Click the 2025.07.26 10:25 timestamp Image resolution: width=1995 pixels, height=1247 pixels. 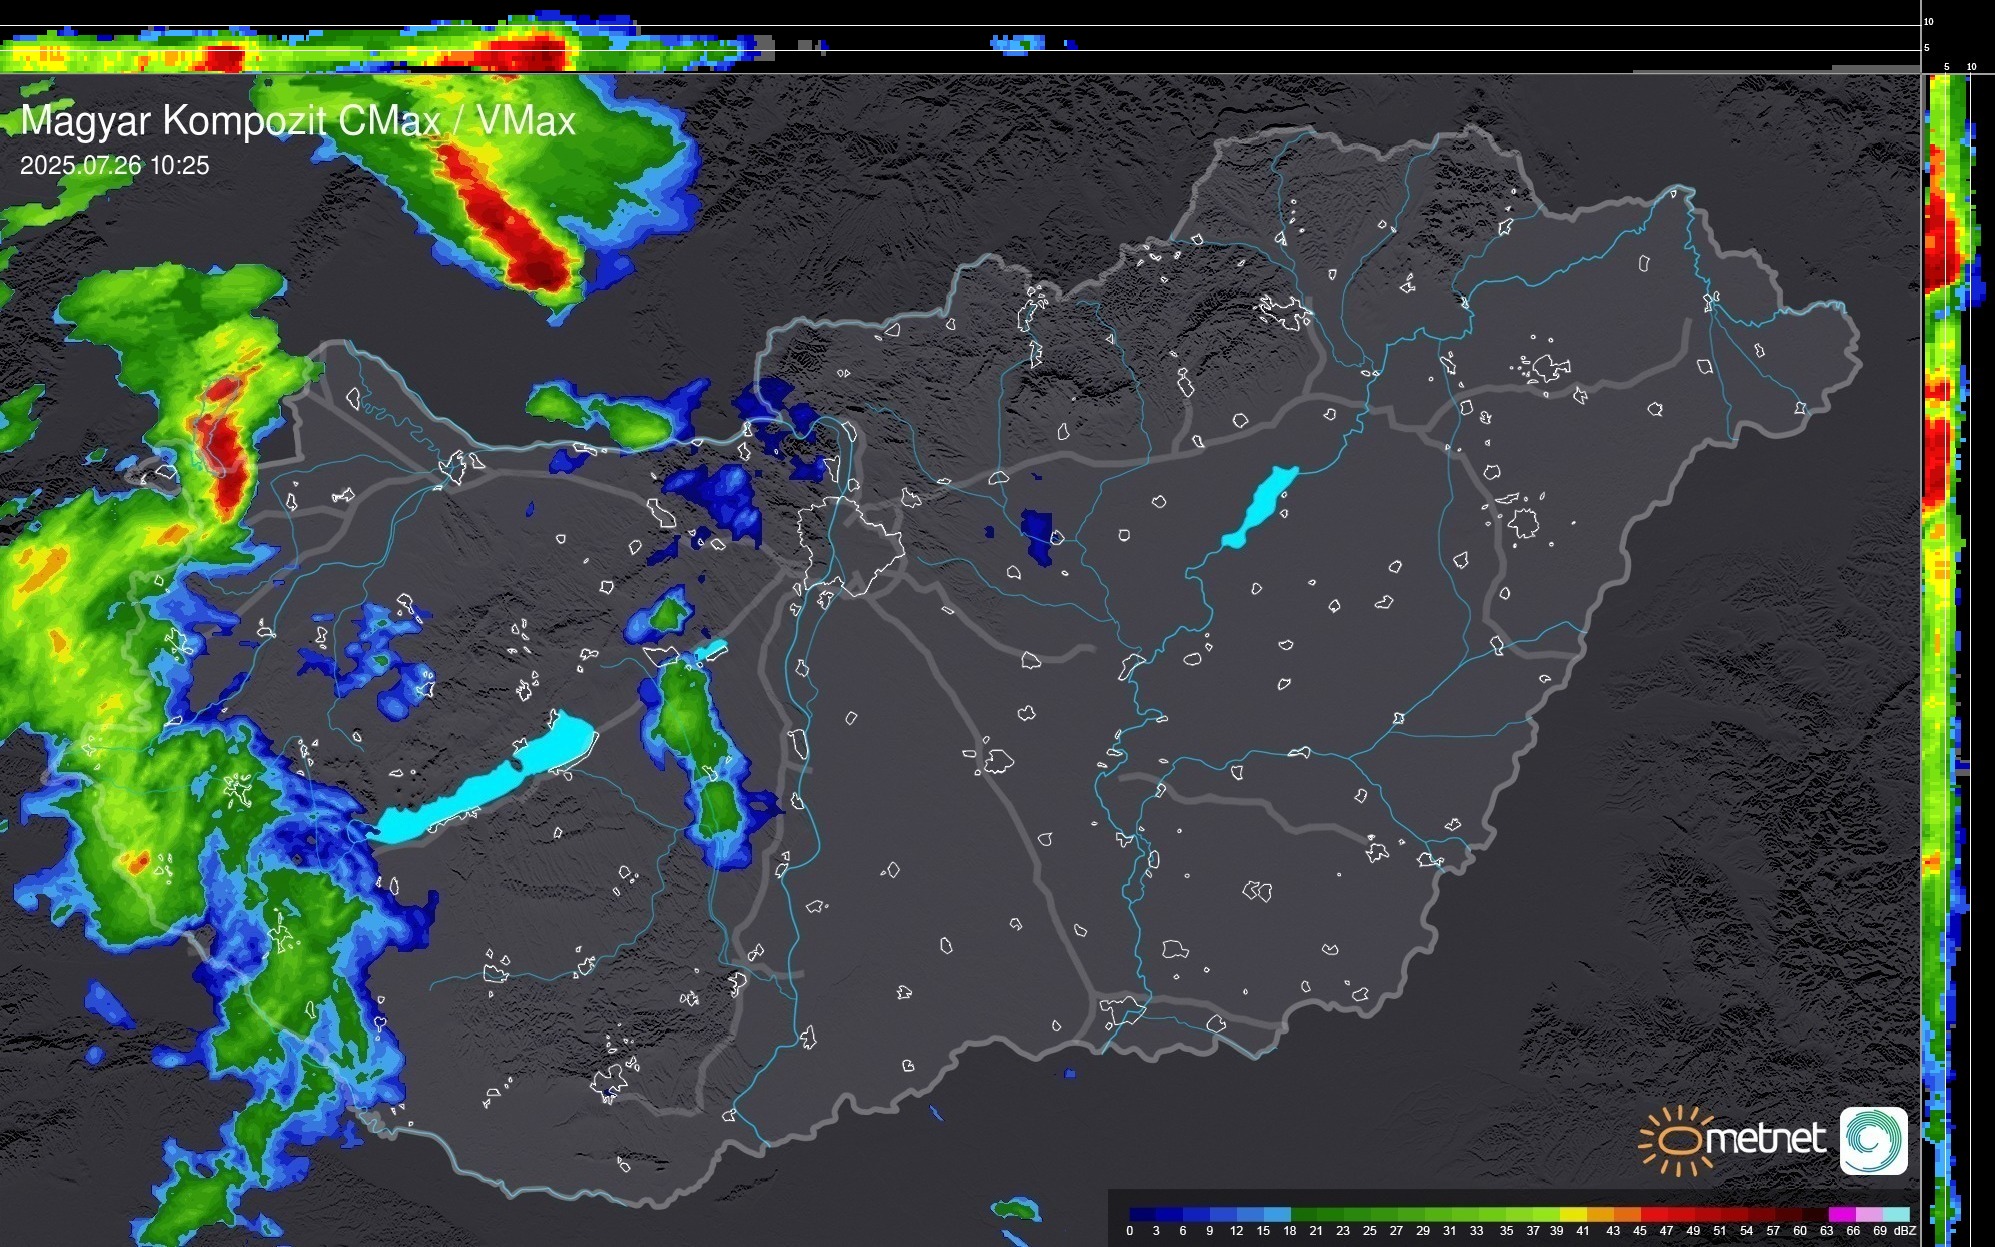pyautogui.click(x=115, y=166)
